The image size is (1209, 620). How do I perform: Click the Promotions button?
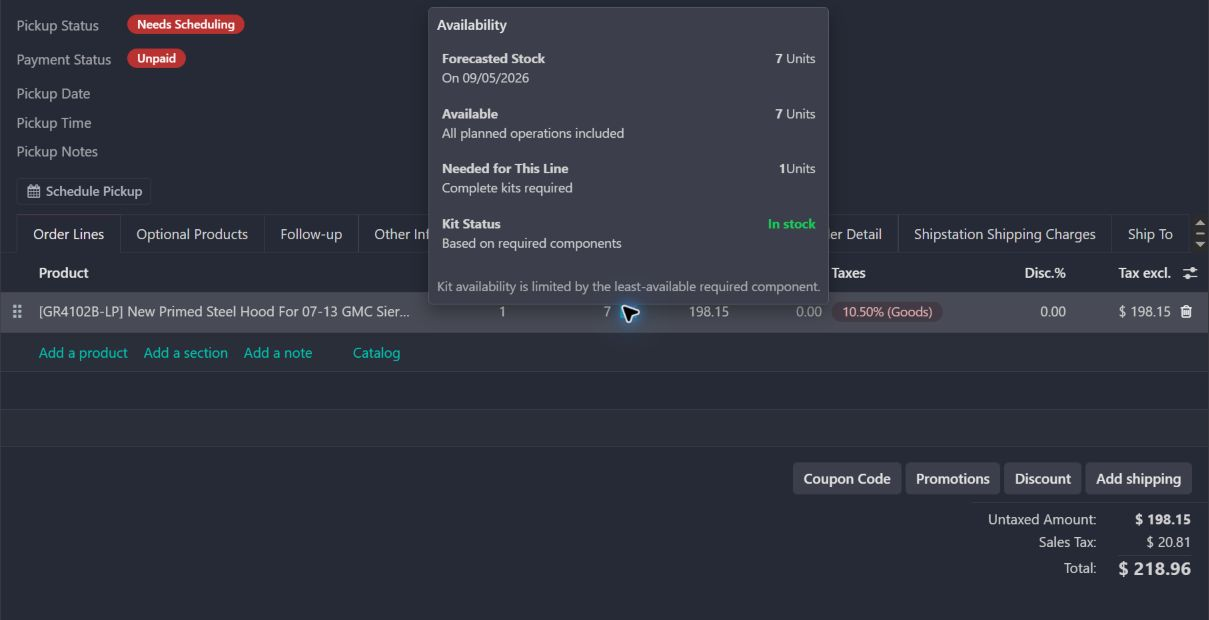click(952, 479)
